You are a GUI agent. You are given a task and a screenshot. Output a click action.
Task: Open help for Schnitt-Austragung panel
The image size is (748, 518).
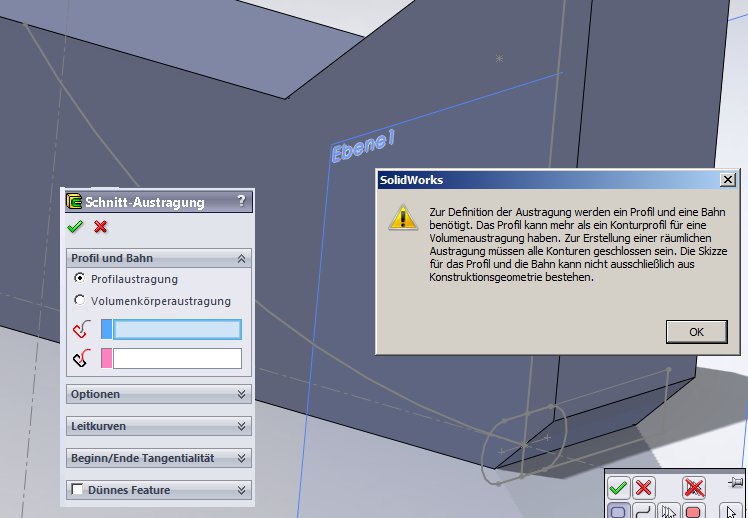(241, 201)
